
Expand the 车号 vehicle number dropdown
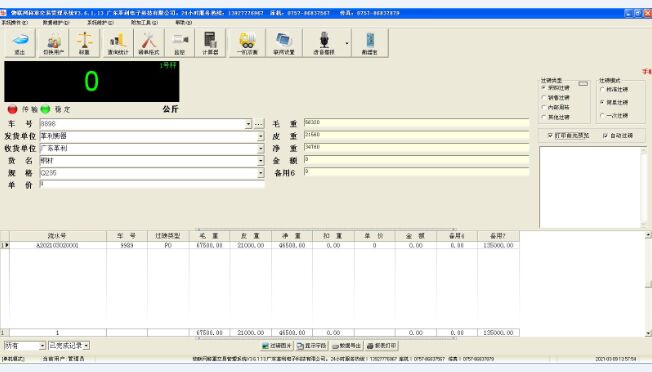pos(248,124)
